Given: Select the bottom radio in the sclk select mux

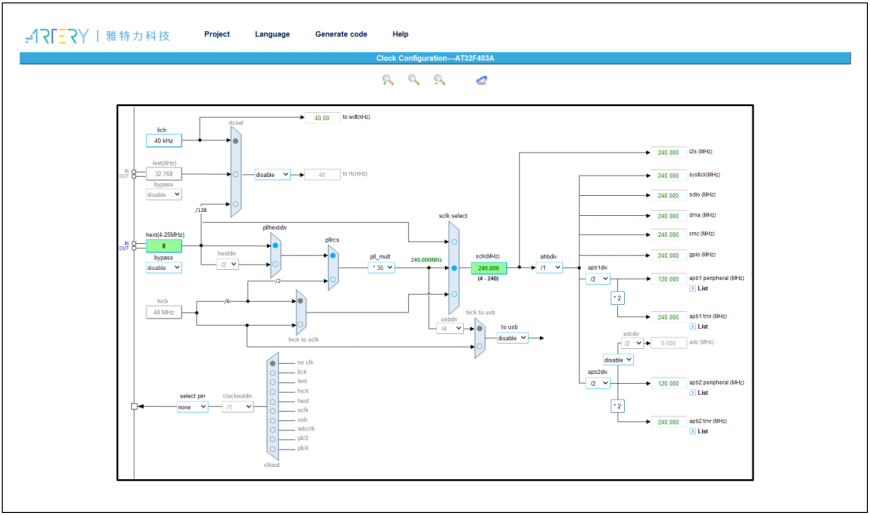Looking at the screenshot, I should click(x=454, y=294).
